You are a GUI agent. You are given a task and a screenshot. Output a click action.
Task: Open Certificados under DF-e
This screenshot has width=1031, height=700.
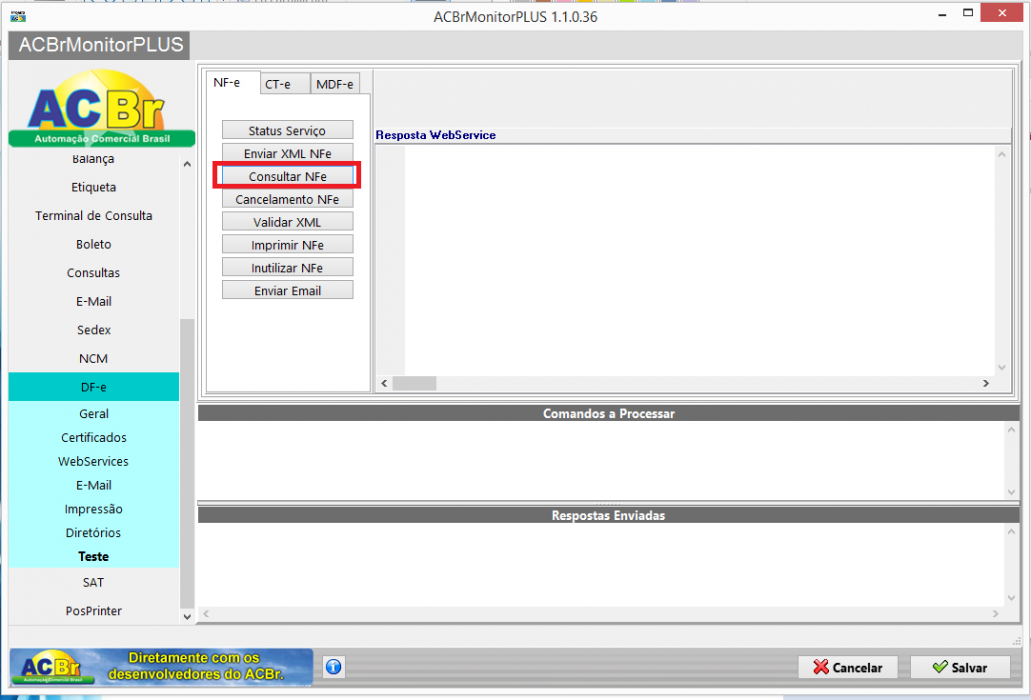coord(93,438)
